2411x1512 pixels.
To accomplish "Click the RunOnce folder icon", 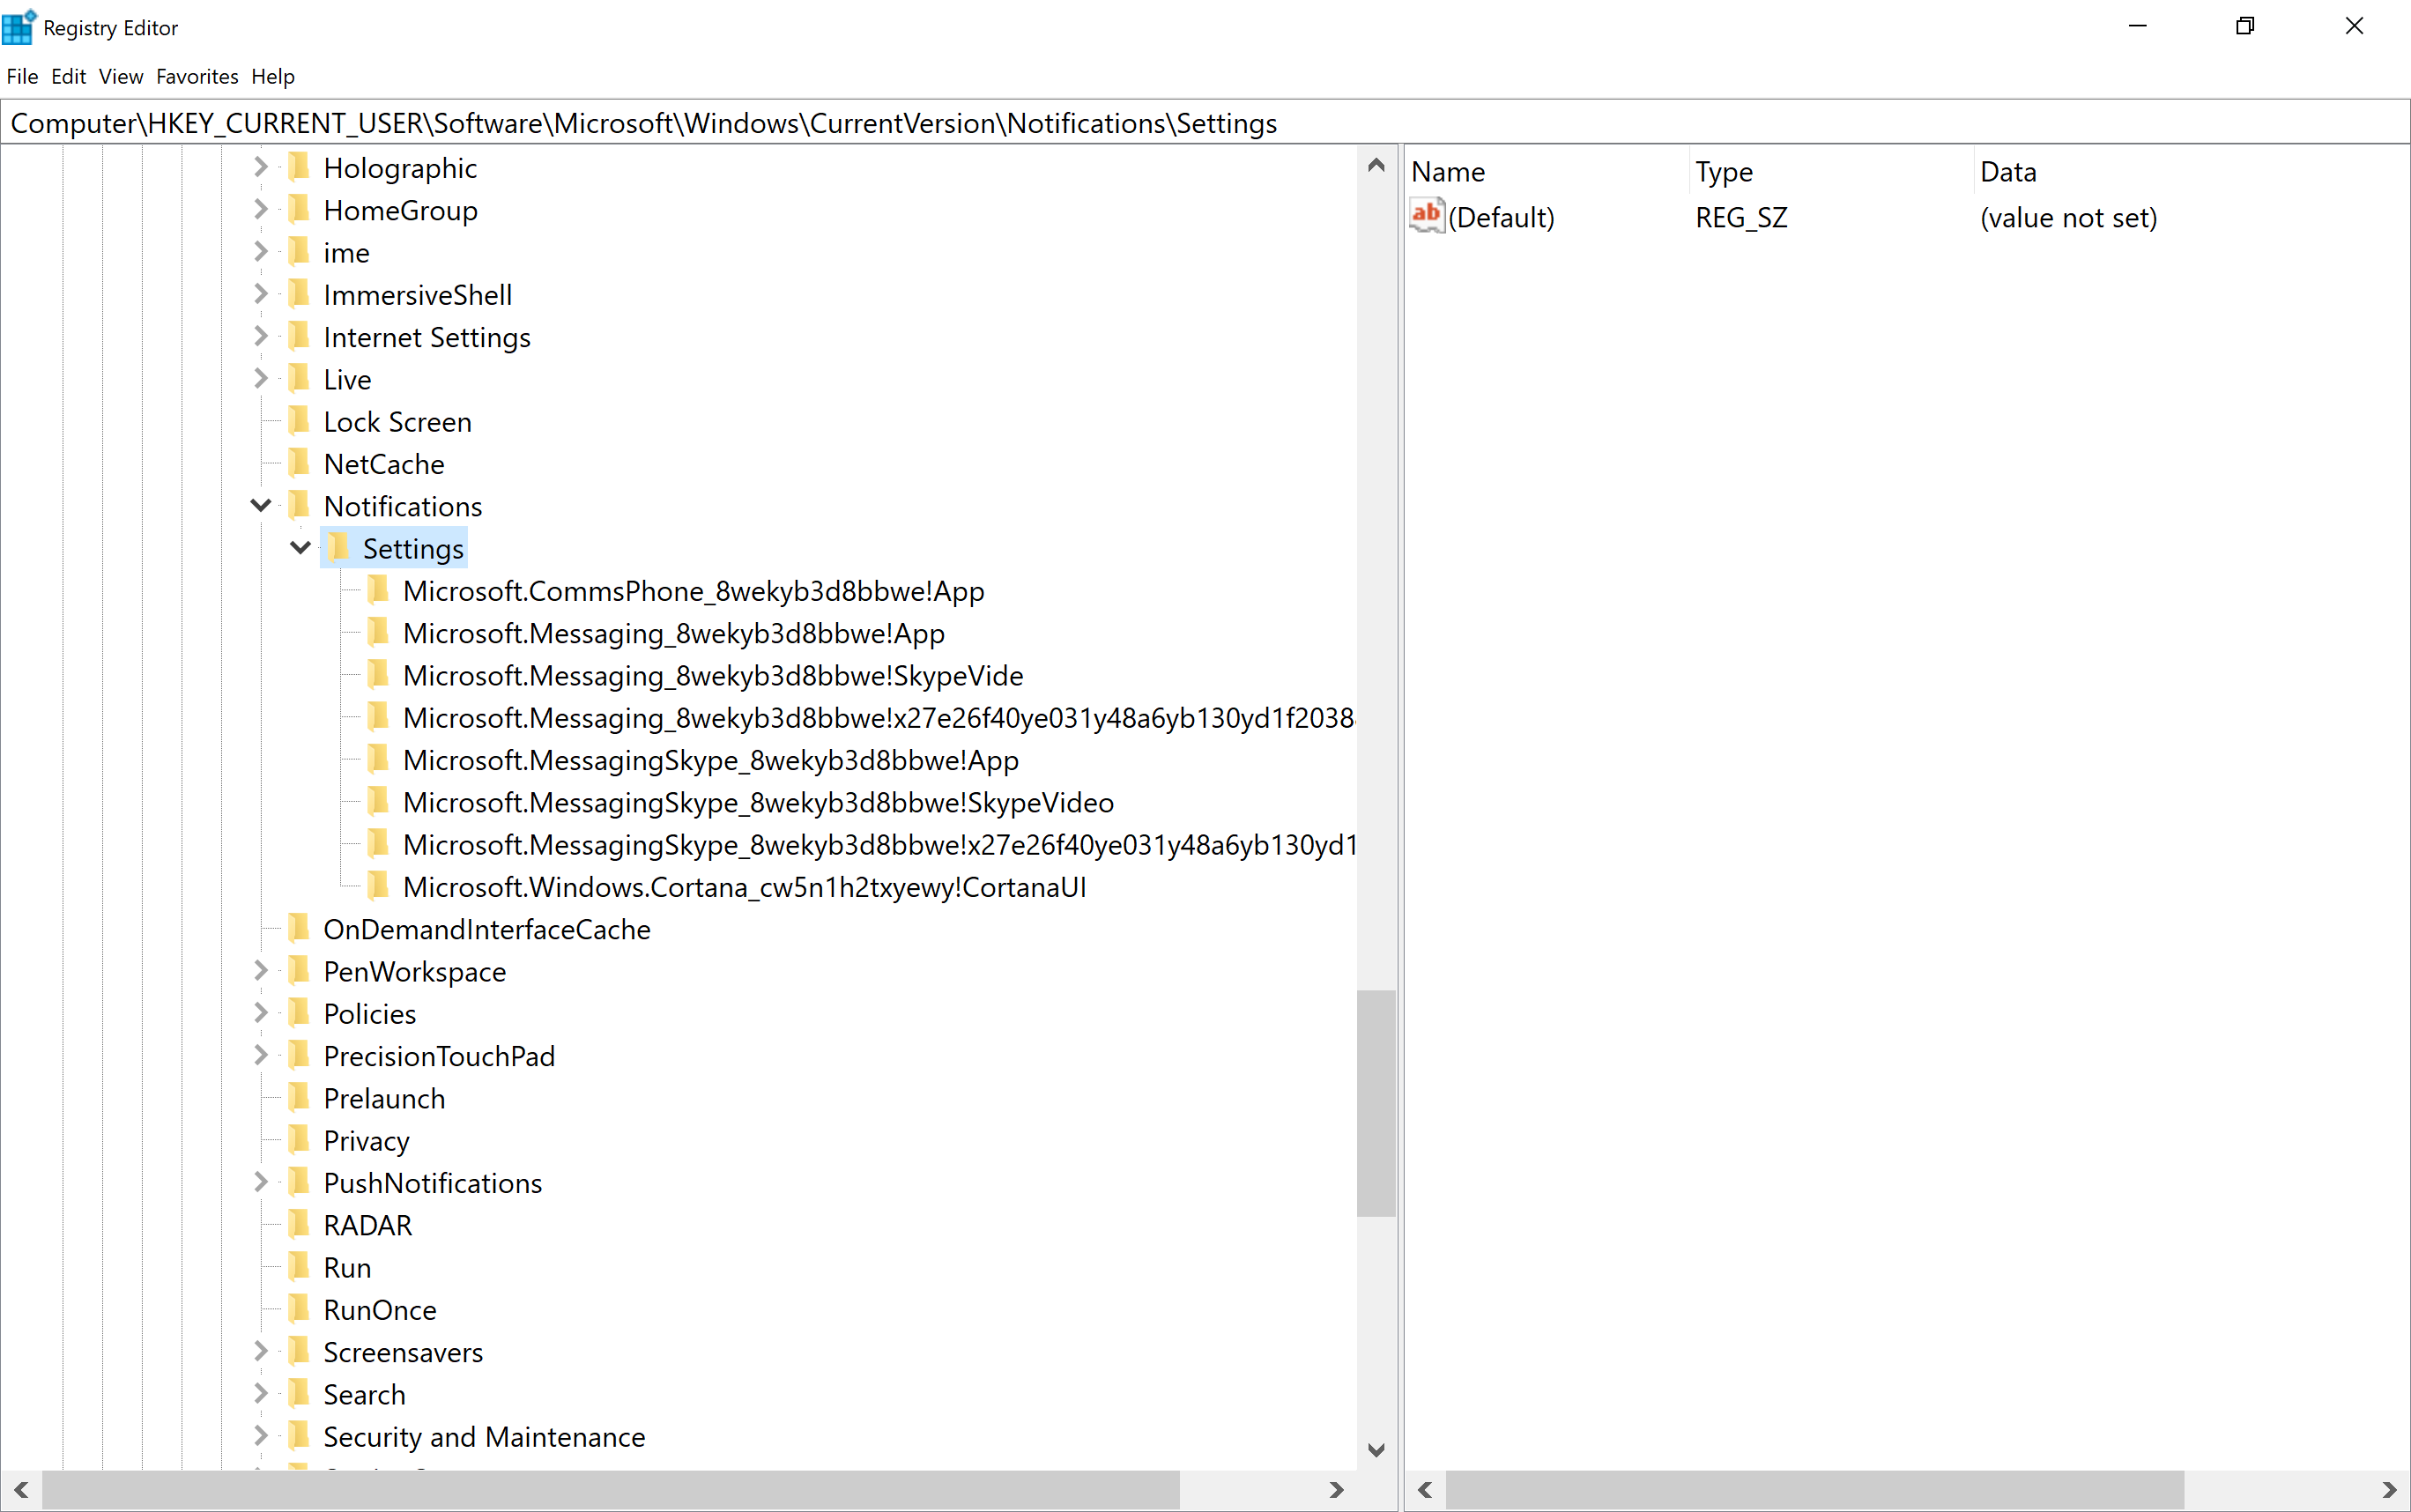I will coord(299,1308).
